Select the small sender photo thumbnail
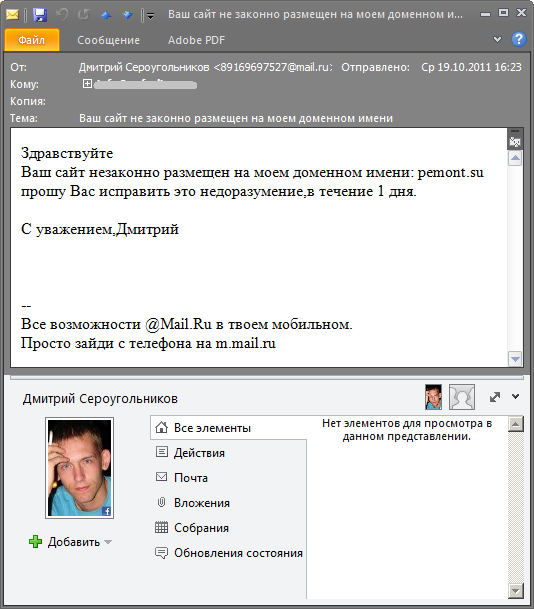 tap(433, 397)
